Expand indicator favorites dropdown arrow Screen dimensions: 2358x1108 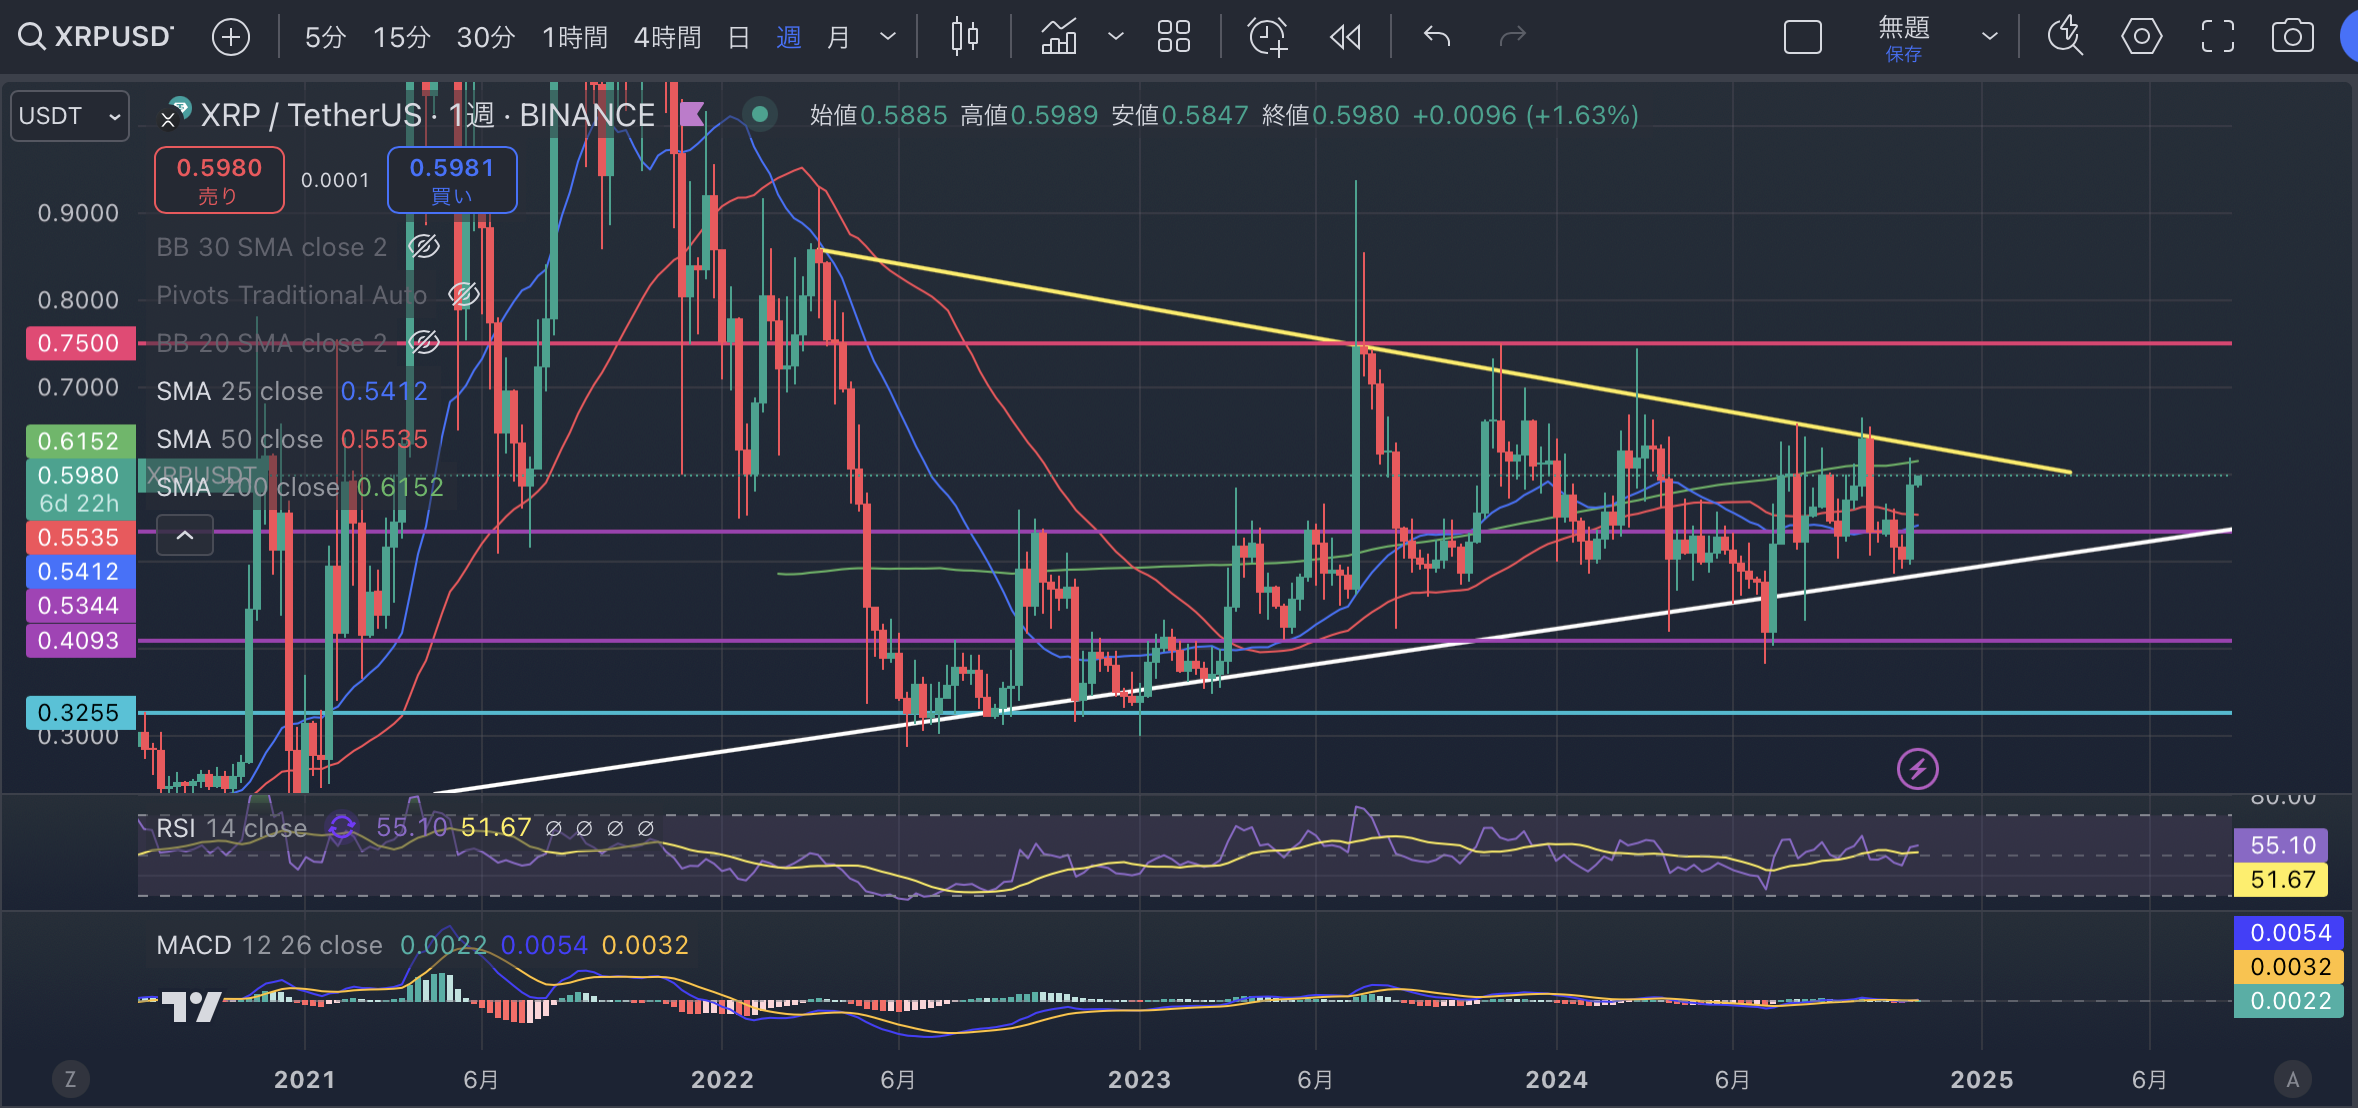(1116, 37)
